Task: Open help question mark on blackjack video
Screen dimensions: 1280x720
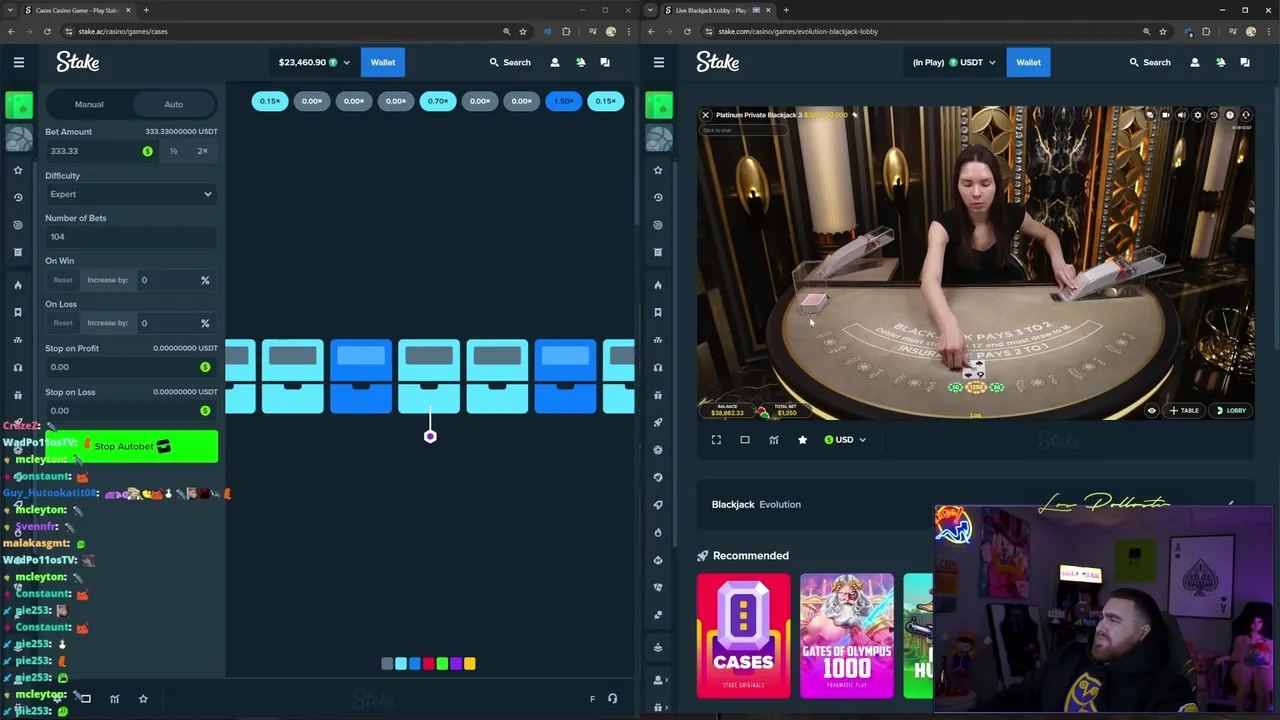Action: pos(1230,115)
